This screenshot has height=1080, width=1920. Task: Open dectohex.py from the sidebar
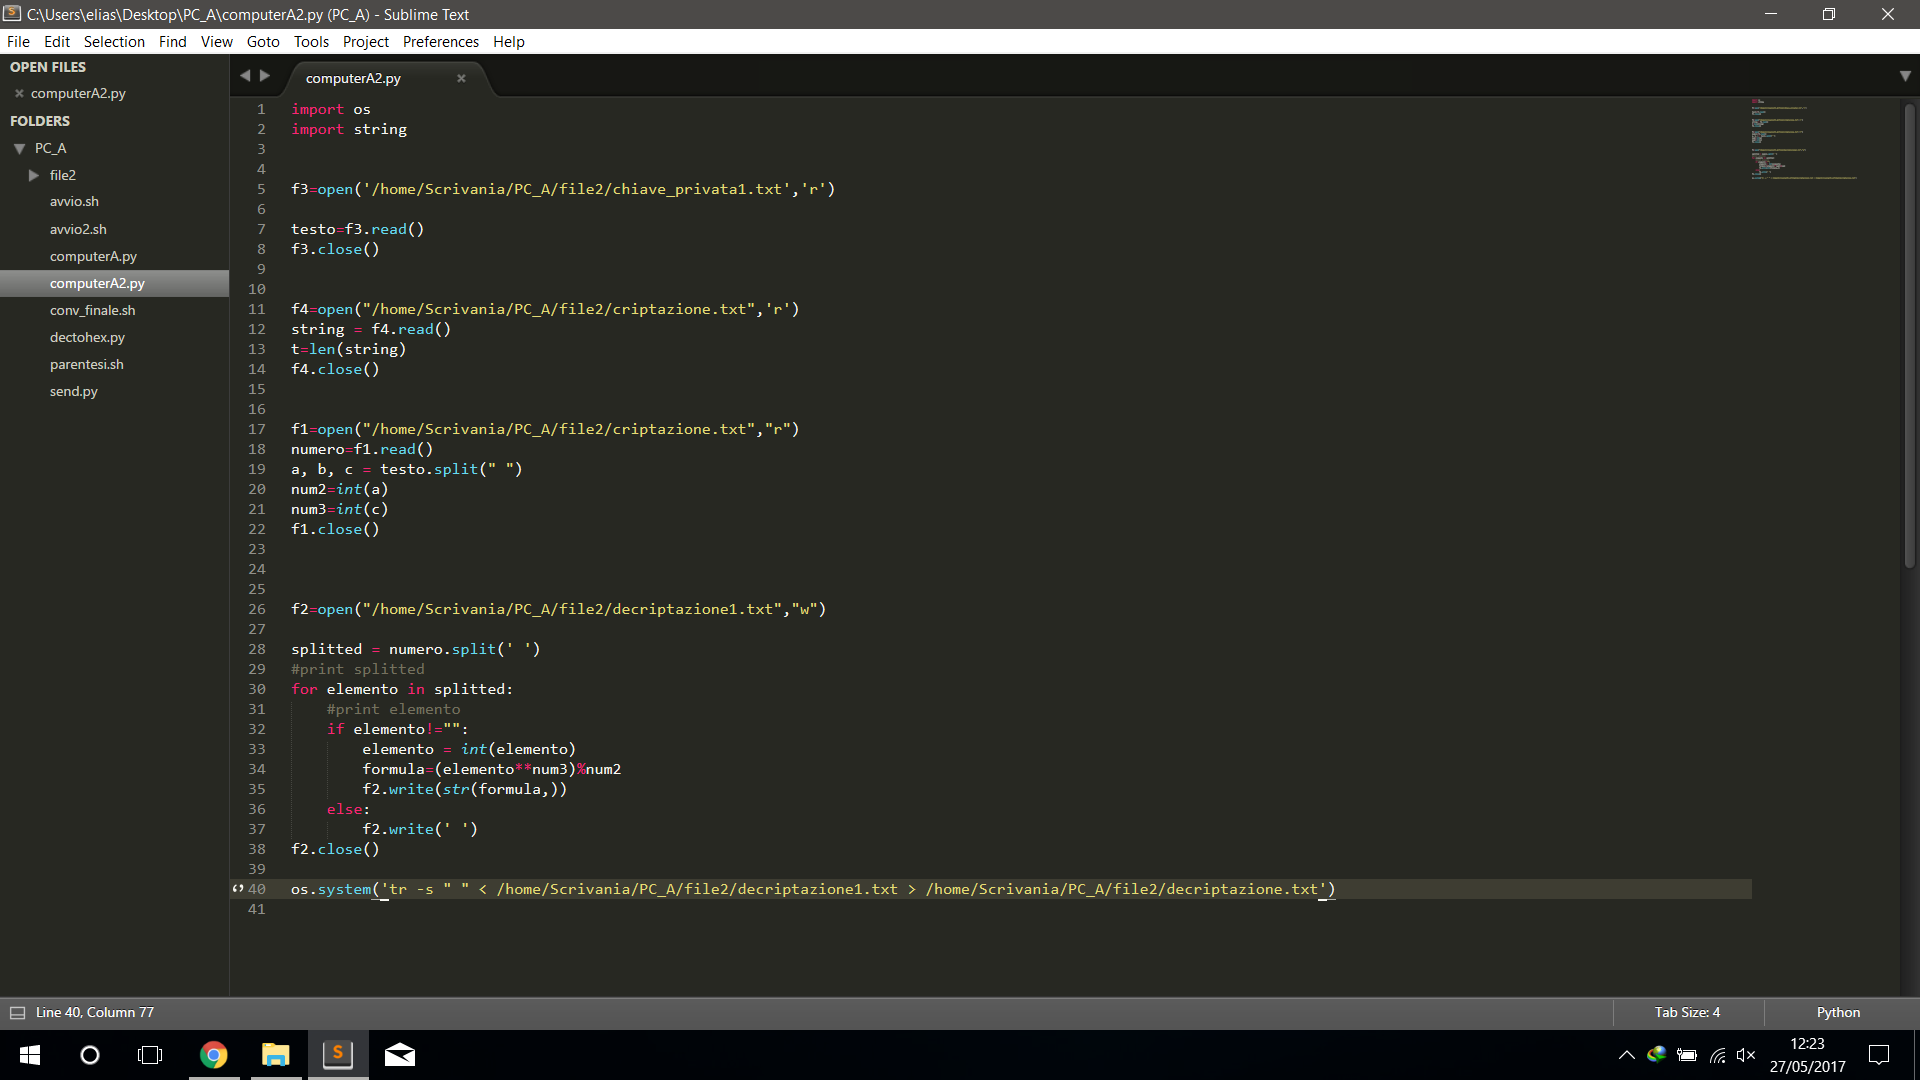tap(87, 337)
